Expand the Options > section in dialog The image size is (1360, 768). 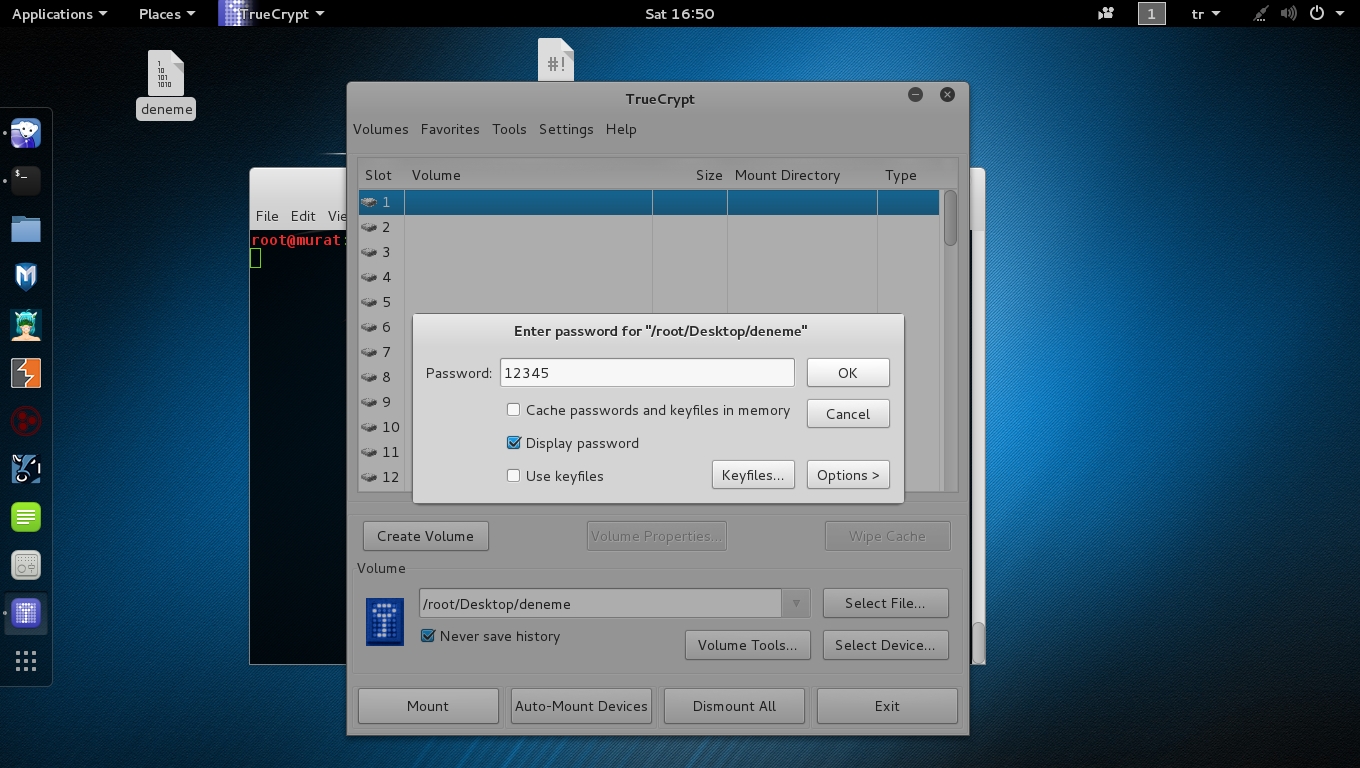click(848, 475)
